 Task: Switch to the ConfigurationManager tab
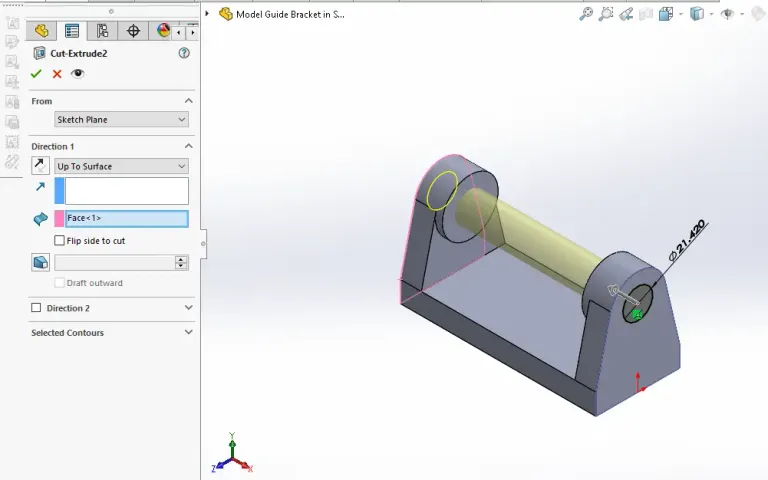pyautogui.click(x=102, y=31)
